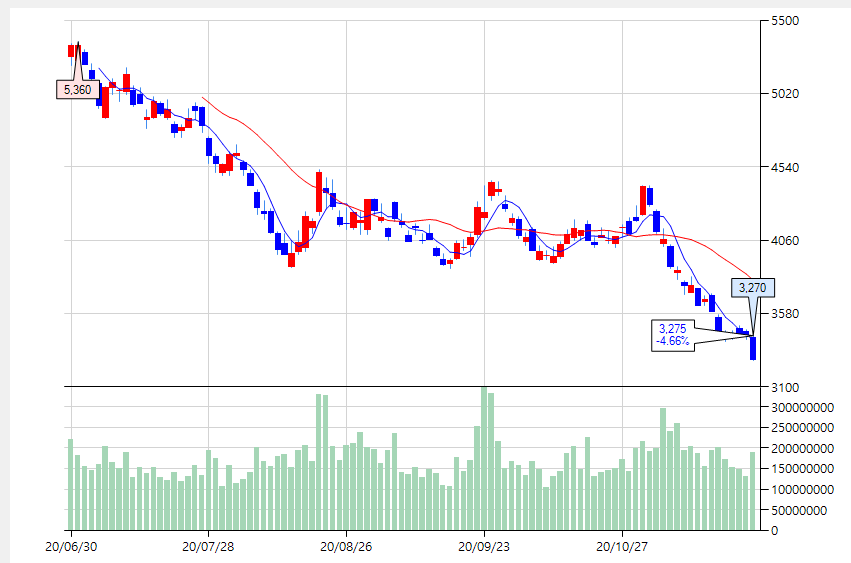Click the 3,275 -4.66% current price label
Screen dimensions: 851x563
673,335
